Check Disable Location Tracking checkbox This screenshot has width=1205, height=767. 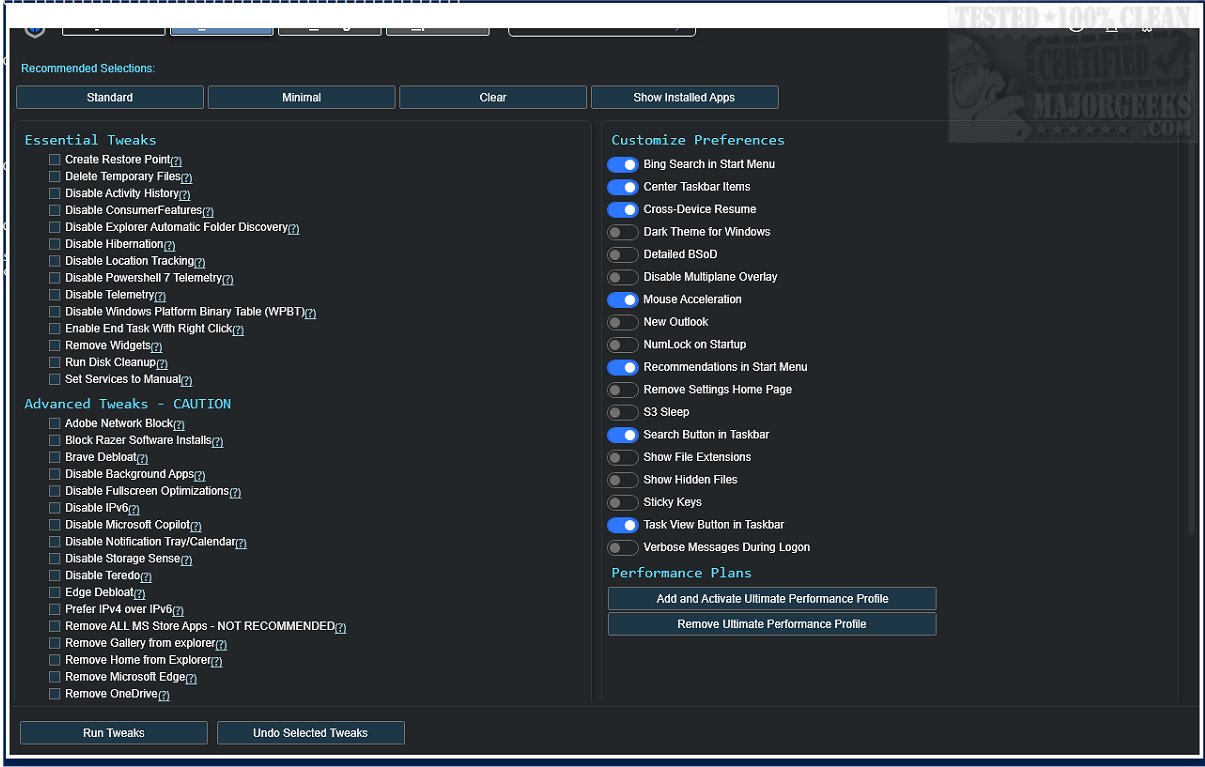point(55,261)
